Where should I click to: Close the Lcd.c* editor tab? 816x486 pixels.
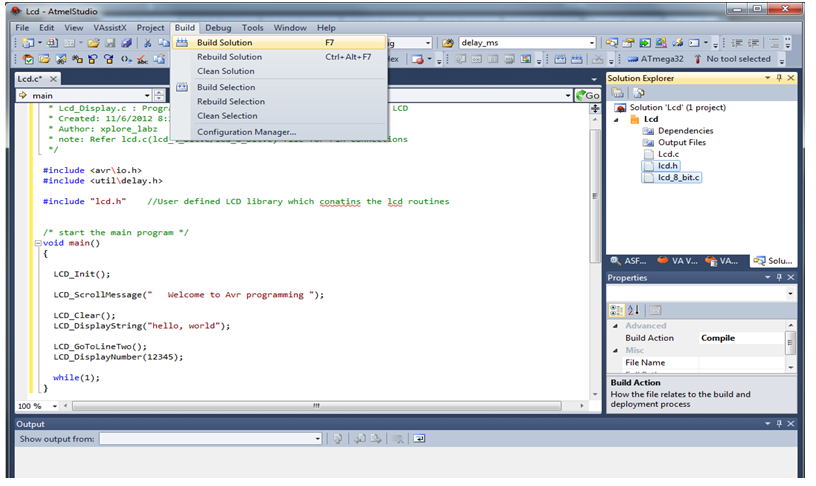[x=53, y=79]
